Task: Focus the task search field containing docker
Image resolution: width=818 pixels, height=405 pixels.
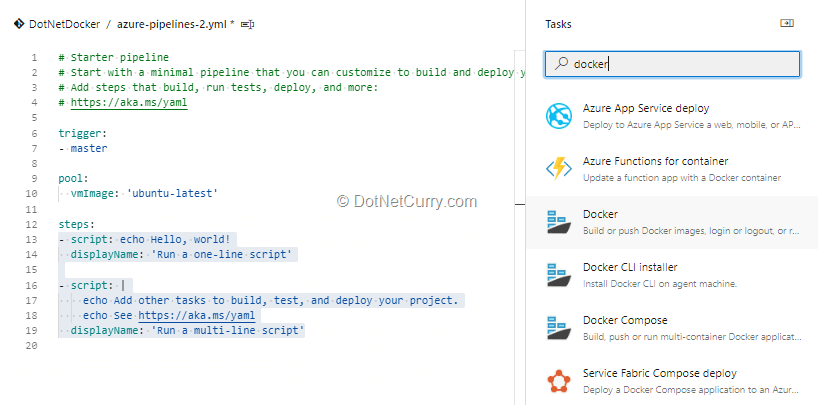Action: point(672,64)
